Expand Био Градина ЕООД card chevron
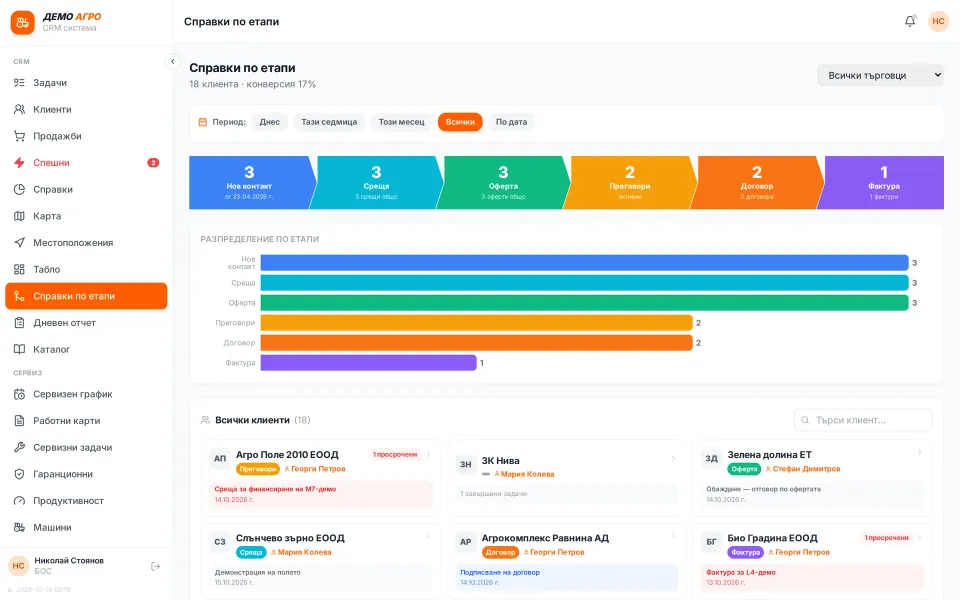Screen dimensions: 960x600 [920, 538]
